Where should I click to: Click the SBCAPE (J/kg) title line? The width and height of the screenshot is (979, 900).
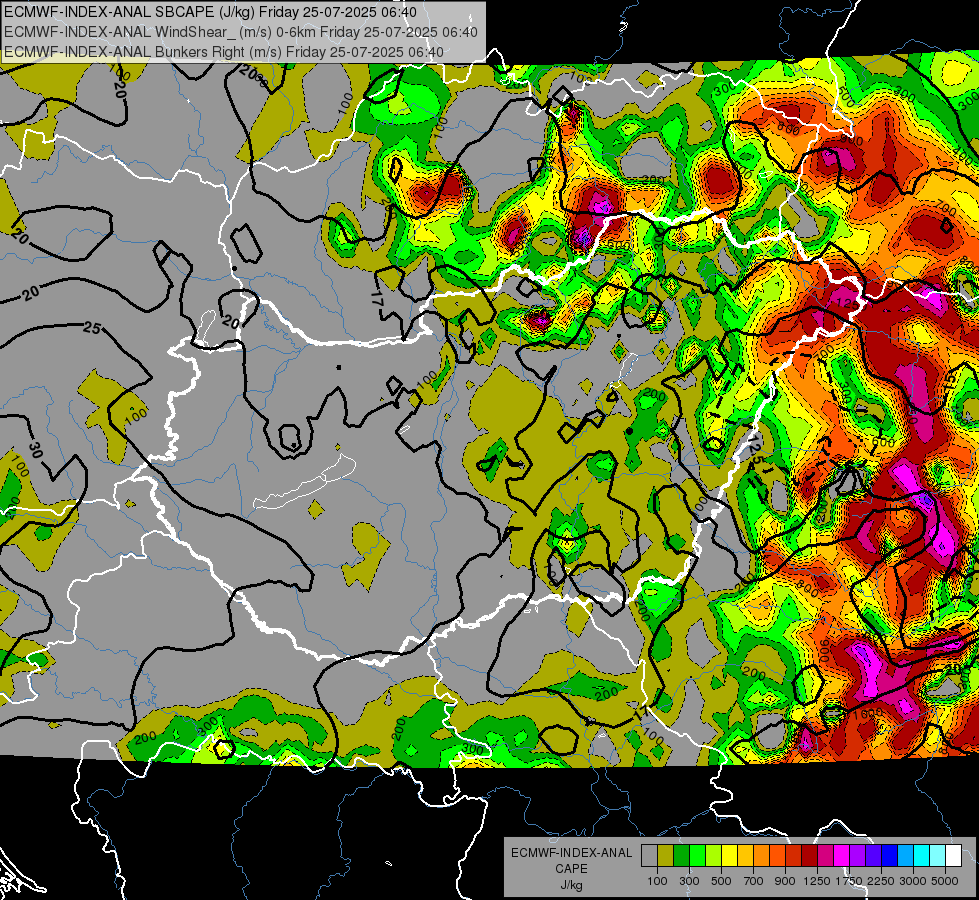pyautogui.click(x=210, y=12)
